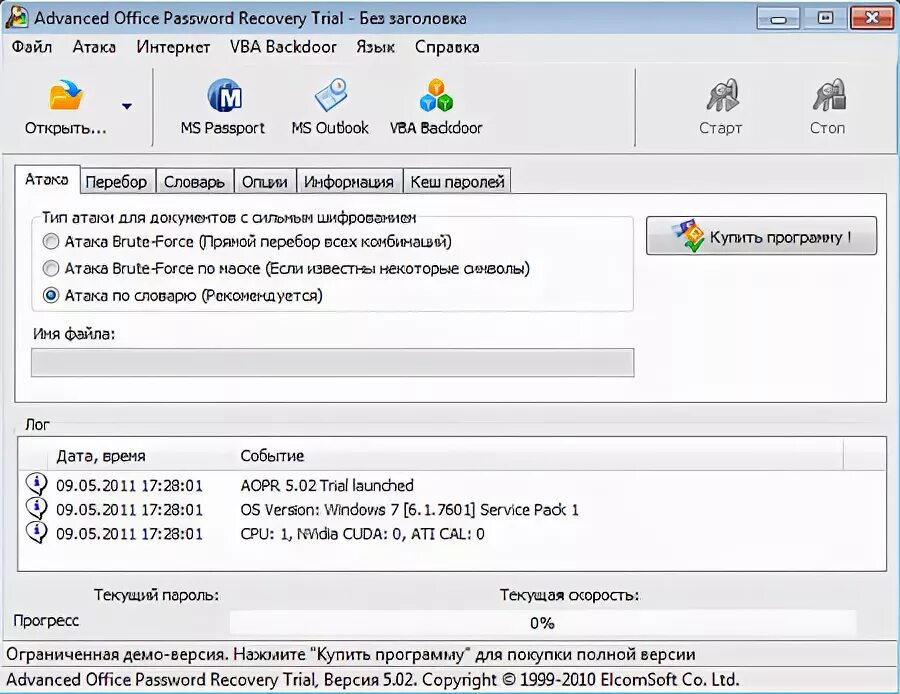Minimize the window

778,19
